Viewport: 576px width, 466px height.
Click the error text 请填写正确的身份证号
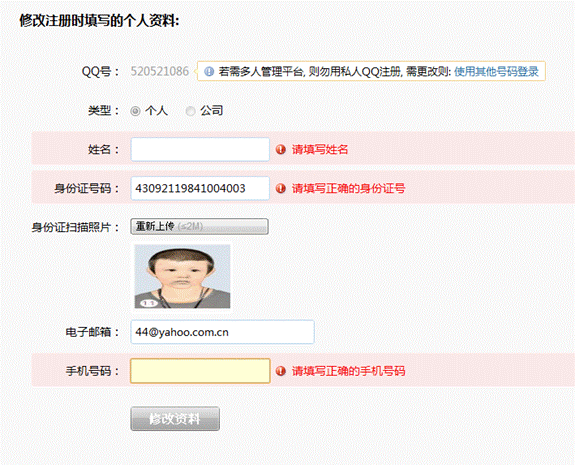[349, 188]
